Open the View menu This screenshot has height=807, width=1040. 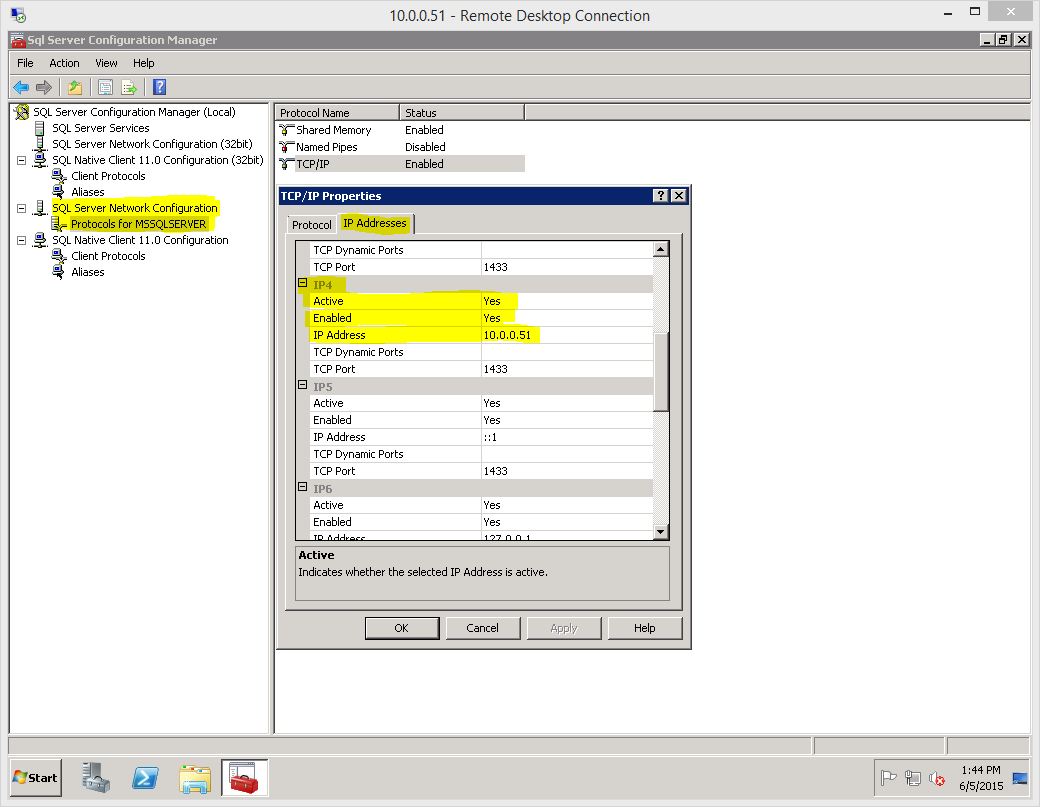point(106,63)
